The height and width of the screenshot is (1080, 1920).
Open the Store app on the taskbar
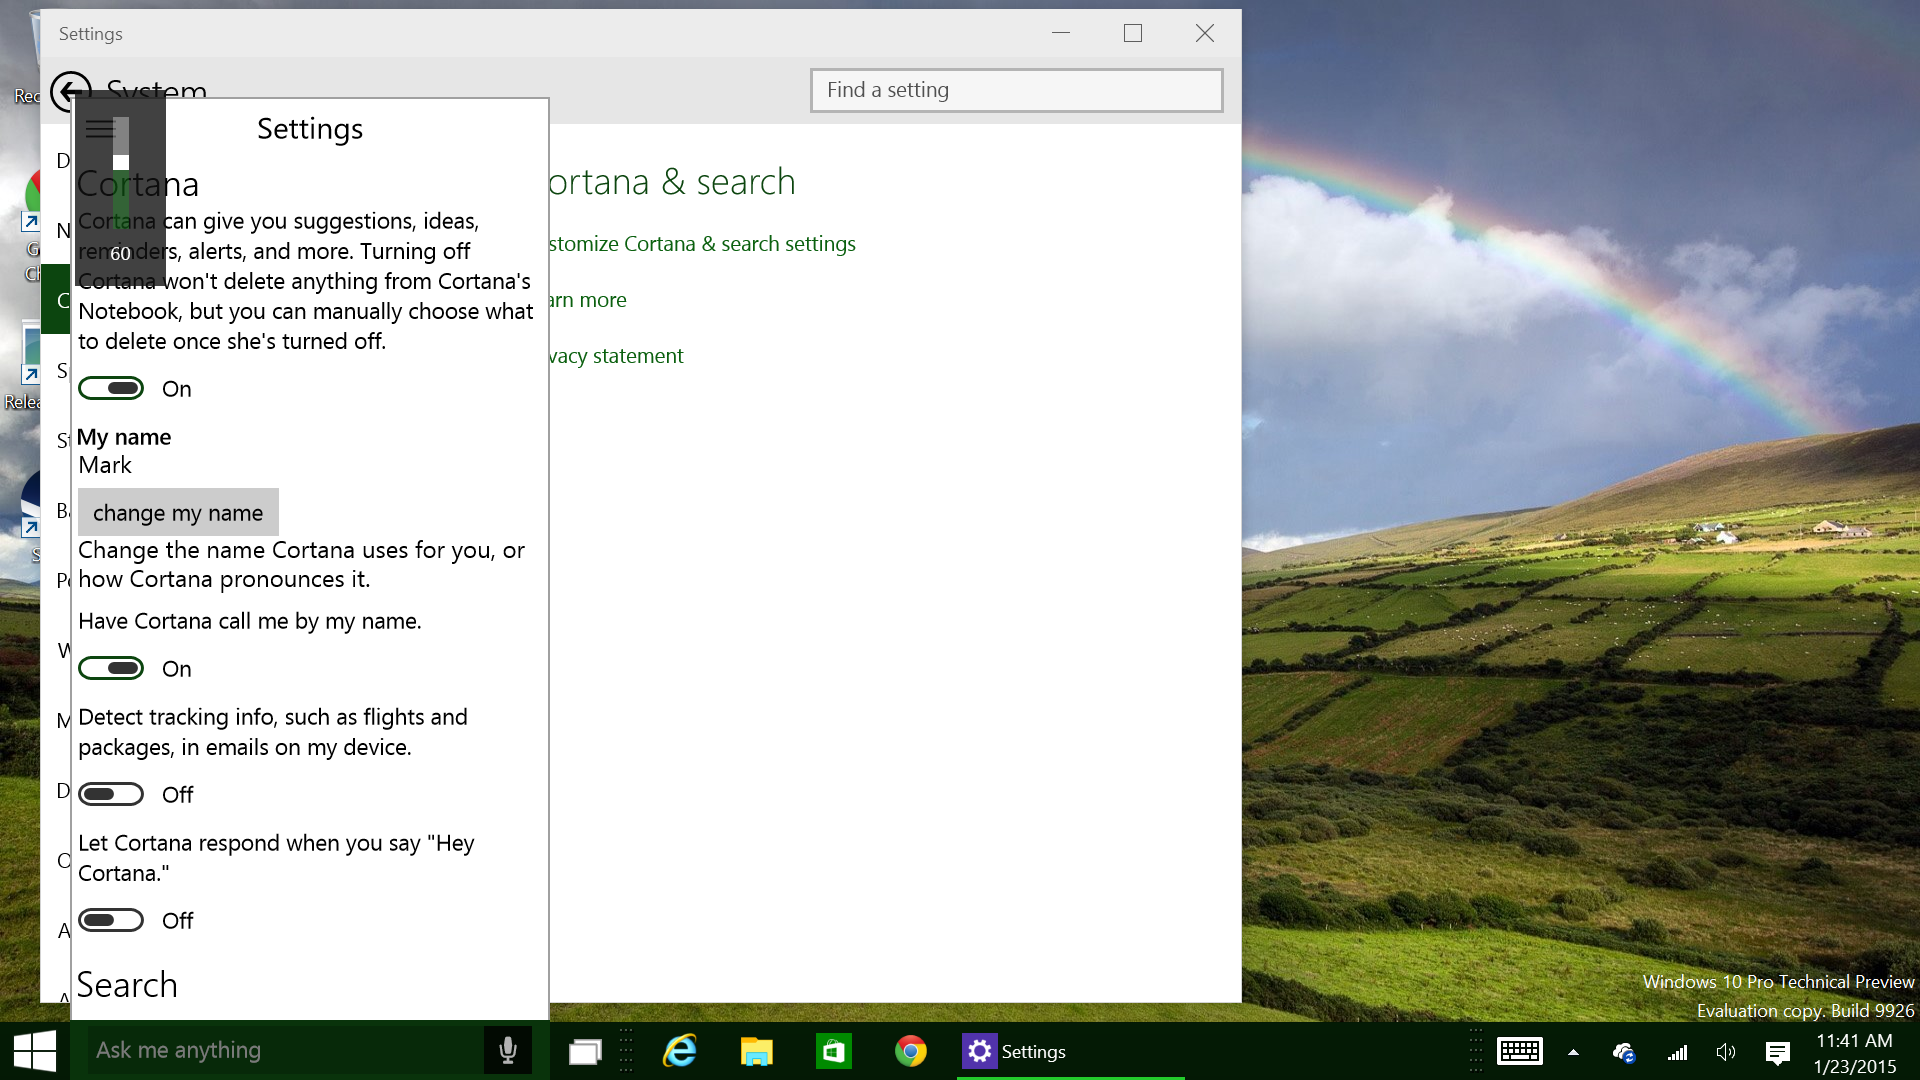coord(833,1052)
